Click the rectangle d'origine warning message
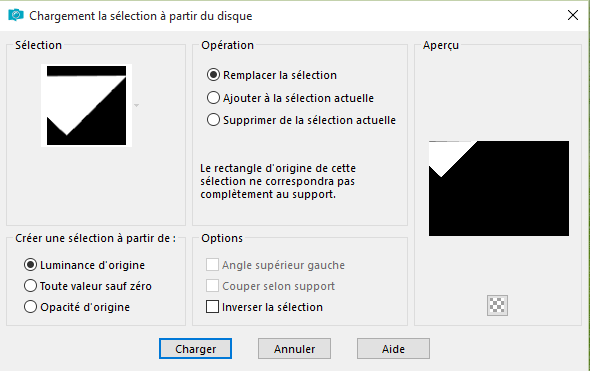The image size is (590, 371). coord(278,181)
